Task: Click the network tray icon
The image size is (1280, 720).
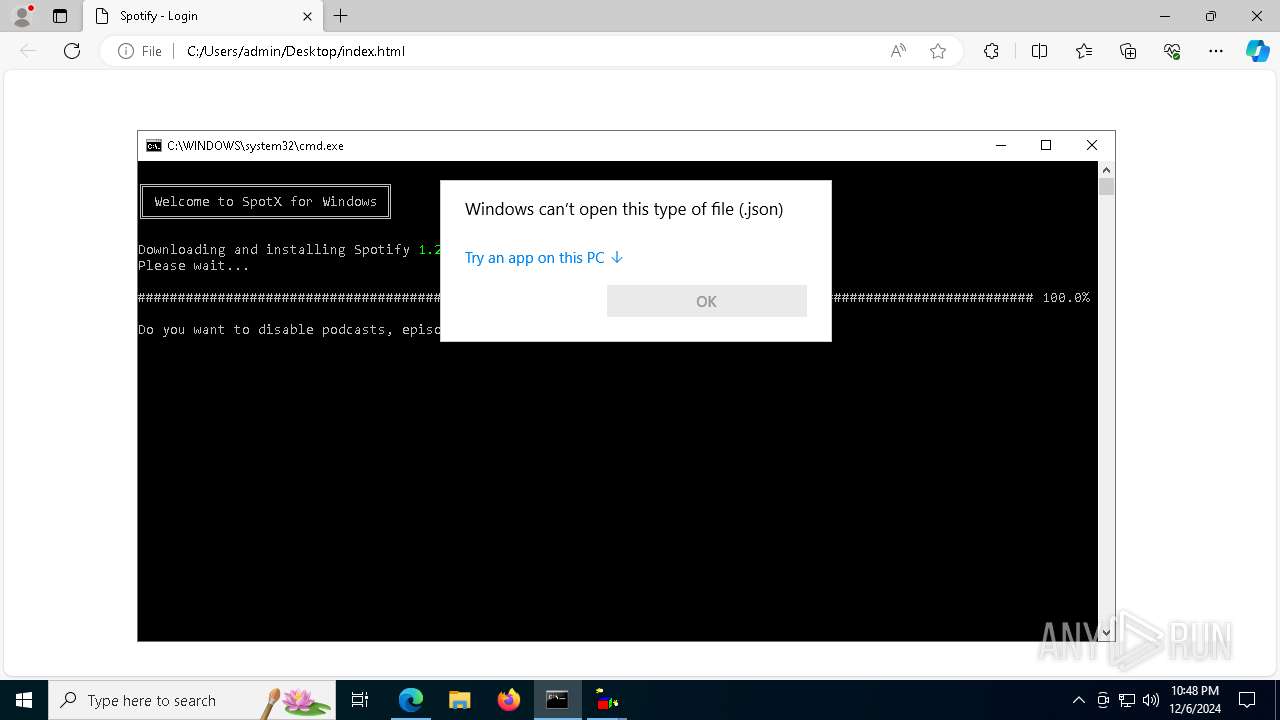Action: click(1127, 700)
